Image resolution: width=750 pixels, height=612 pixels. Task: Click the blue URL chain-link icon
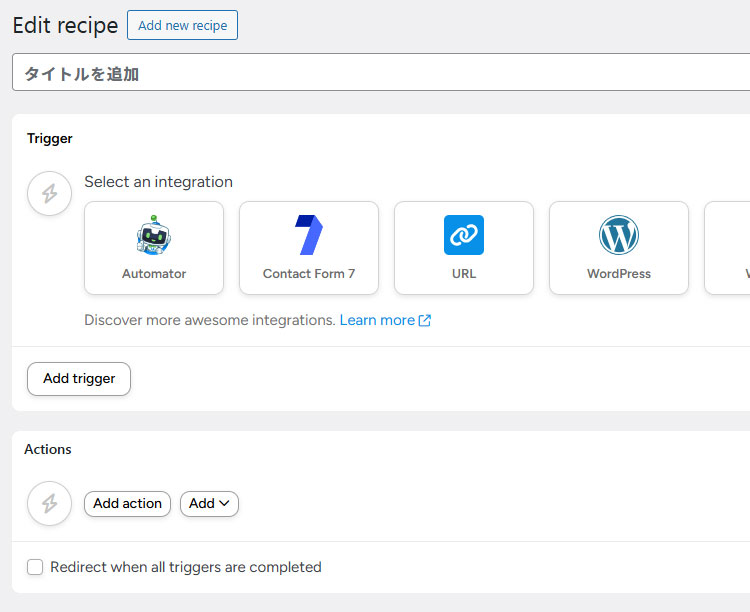464,235
